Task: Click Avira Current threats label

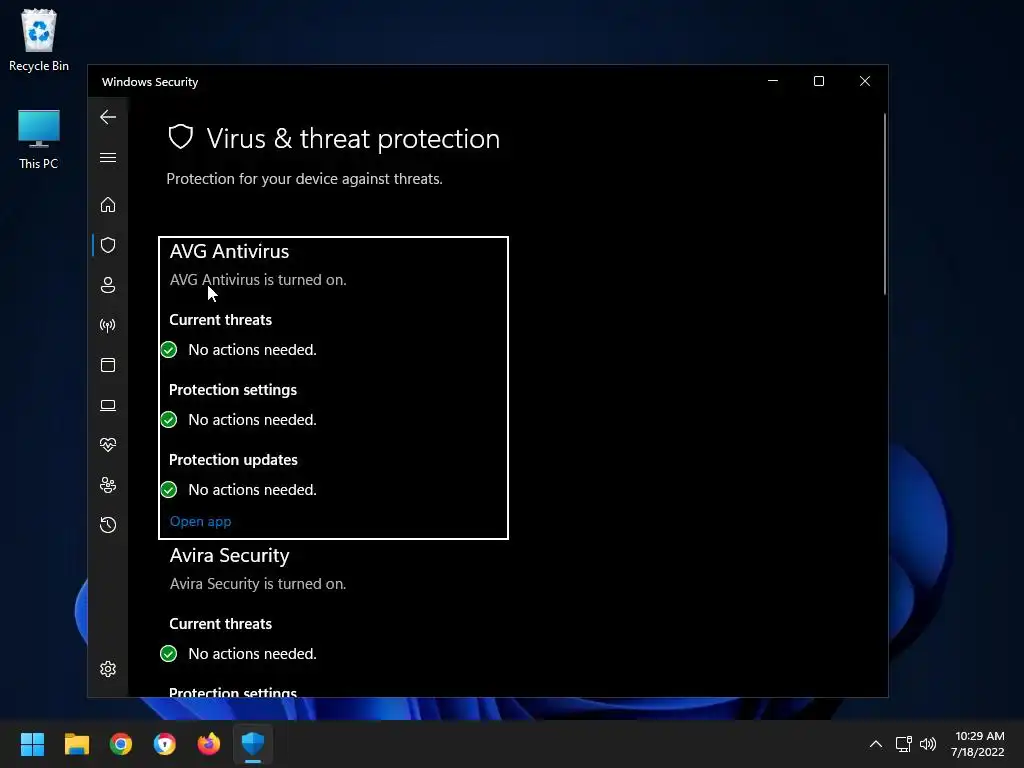Action: 221,624
